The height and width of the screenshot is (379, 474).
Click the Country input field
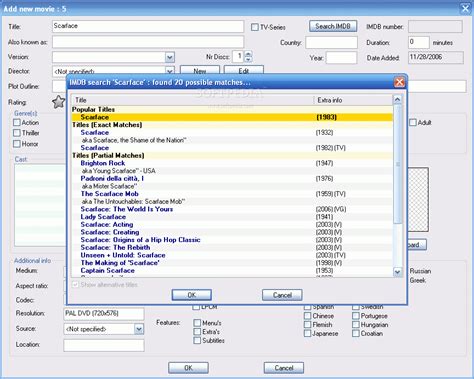(x=331, y=43)
